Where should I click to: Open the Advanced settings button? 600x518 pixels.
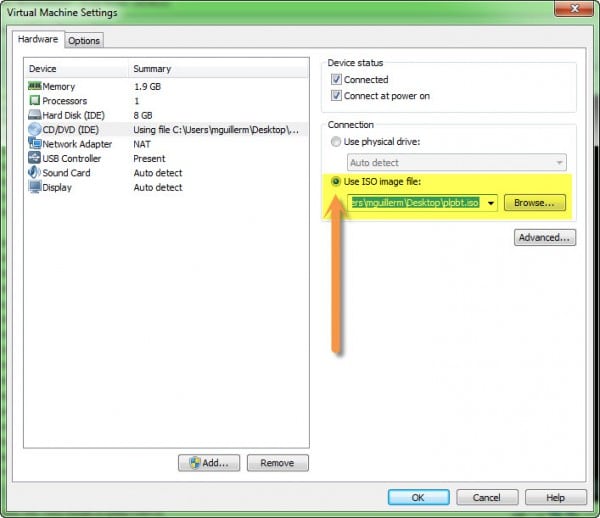(x=545, y=238)
